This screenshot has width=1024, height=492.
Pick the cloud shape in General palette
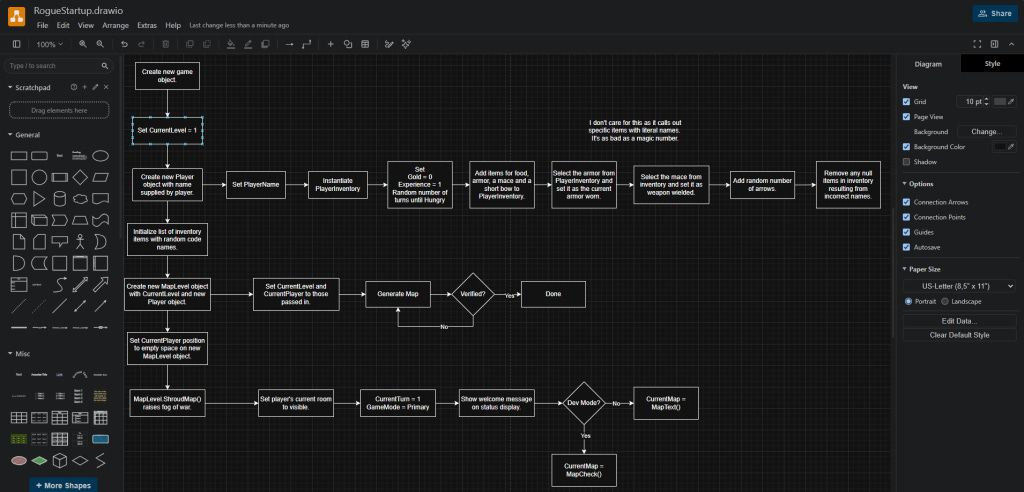pyautogui.click(x=80, y=198)
